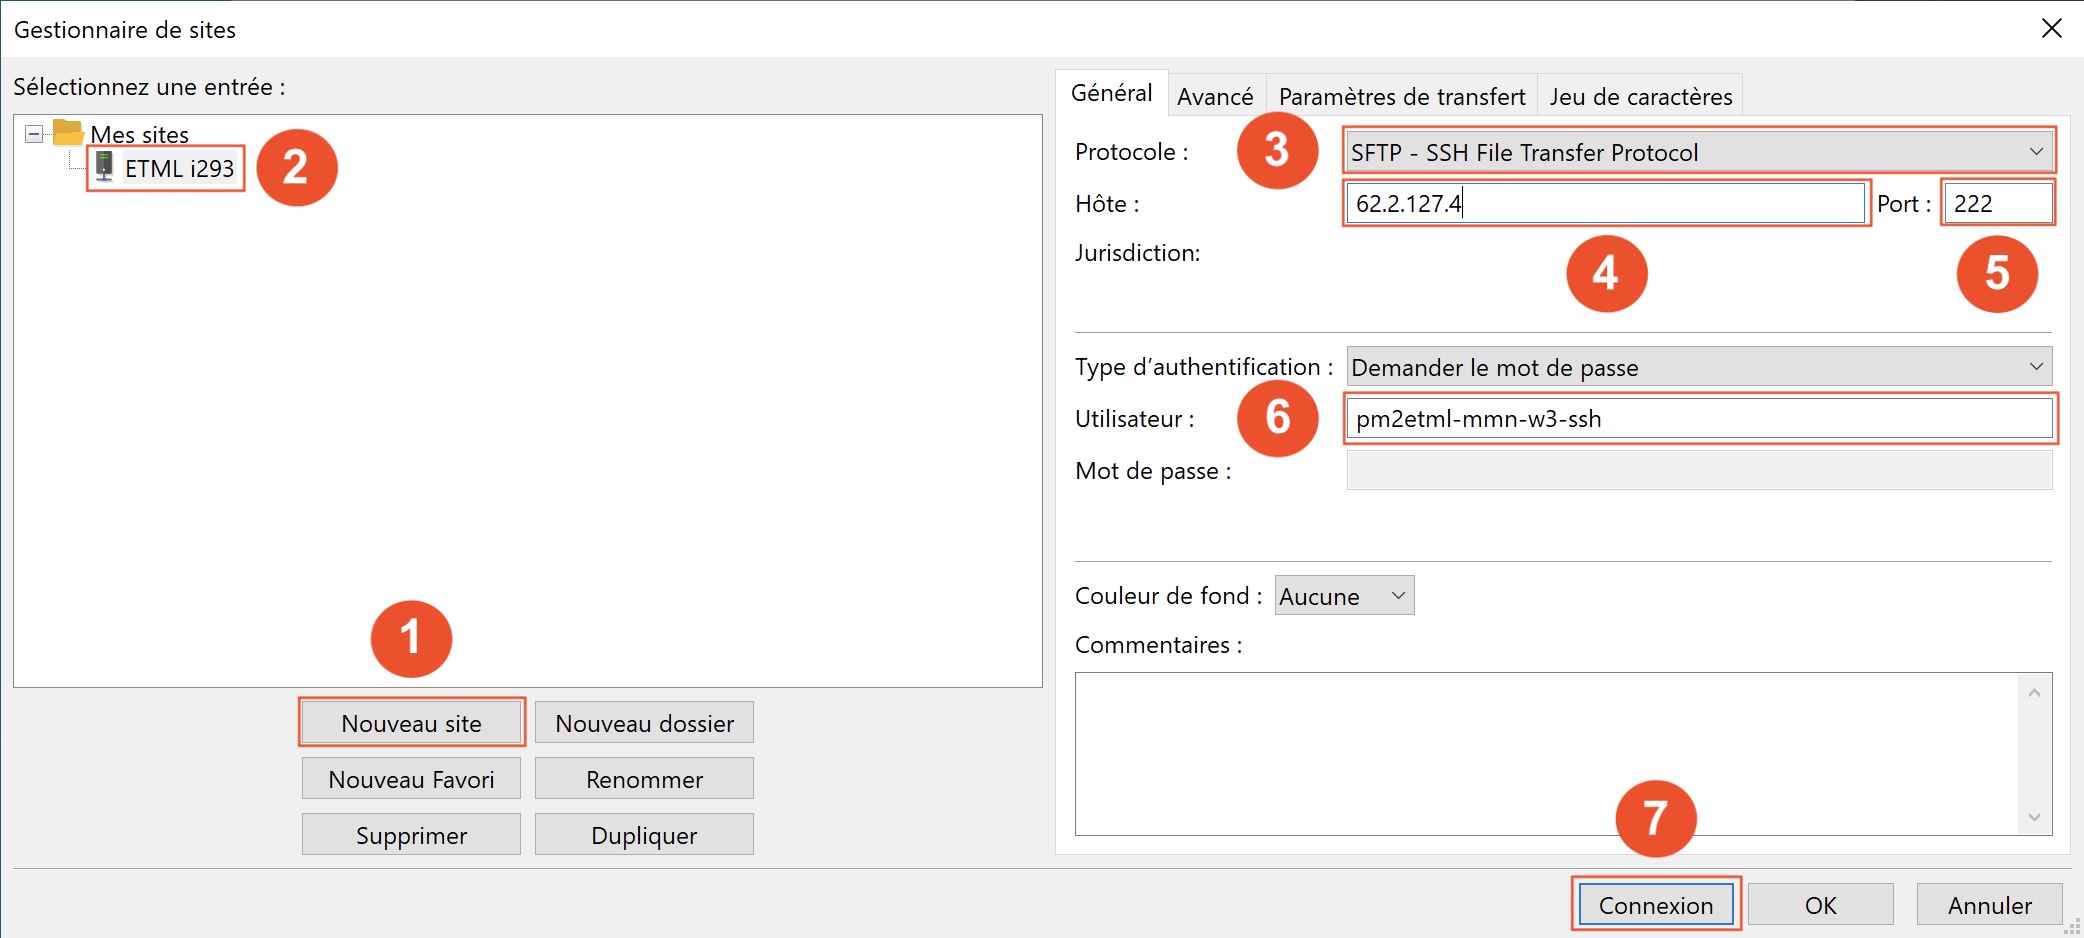
Task: Click the Hôte field with 62.2.127.4
Action: [x=1605, y=204]
